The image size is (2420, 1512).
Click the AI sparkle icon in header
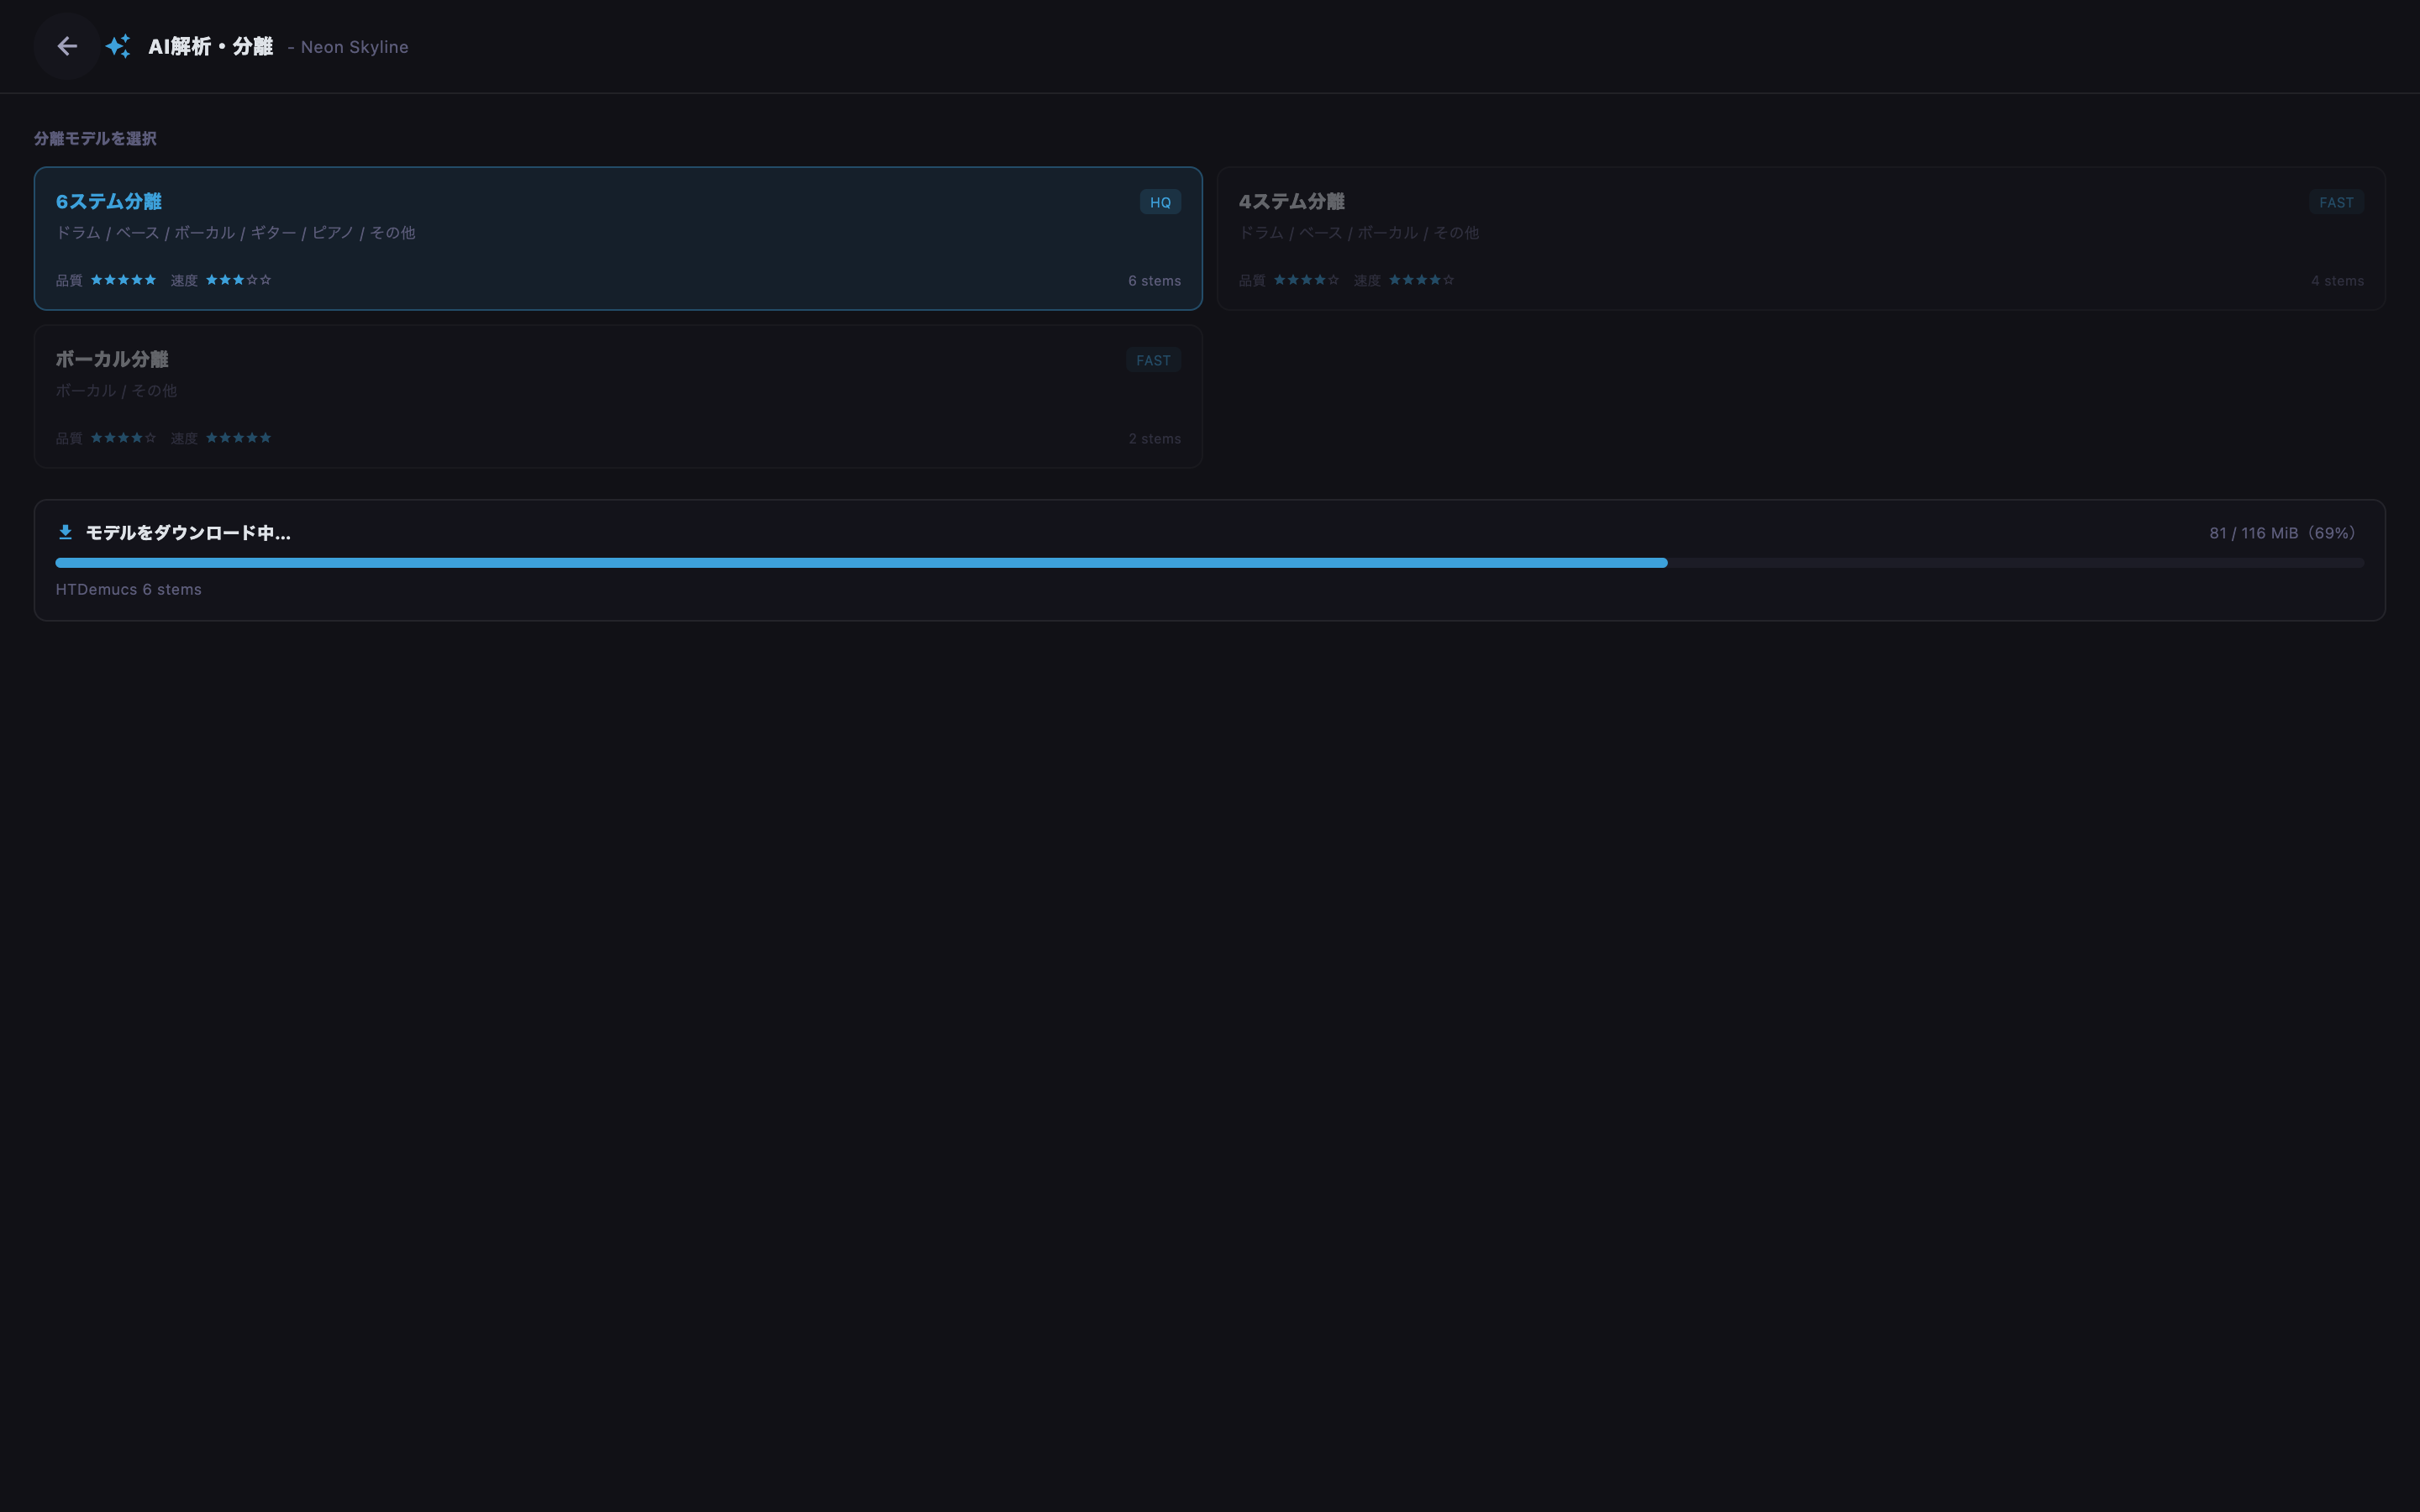click(118, 46)
